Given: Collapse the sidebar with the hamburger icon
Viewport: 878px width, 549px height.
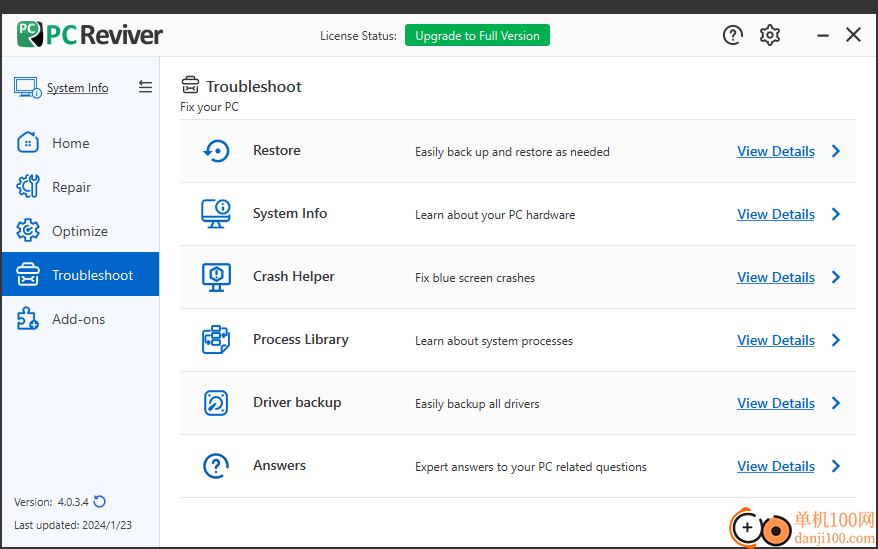Looking at the screenshot, I should [x=146, y=87].
